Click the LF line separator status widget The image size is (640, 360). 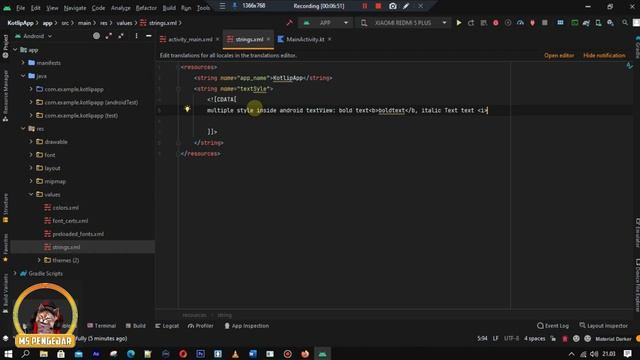click(496, 338)
